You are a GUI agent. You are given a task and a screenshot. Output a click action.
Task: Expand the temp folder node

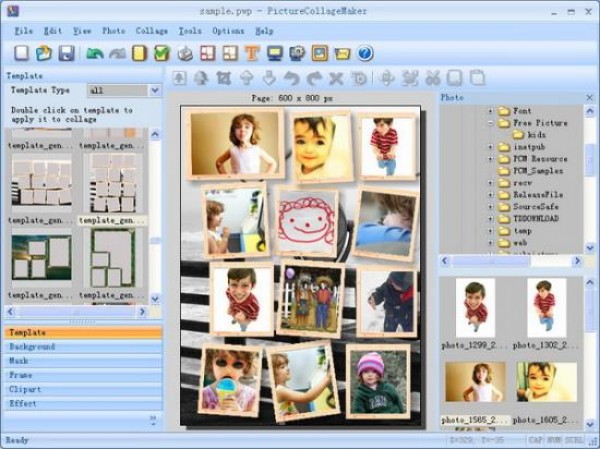(x=490, y=231)
